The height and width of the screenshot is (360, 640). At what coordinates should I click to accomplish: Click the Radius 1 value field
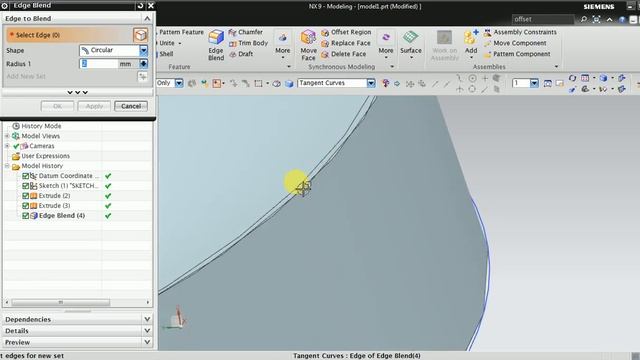99,64
